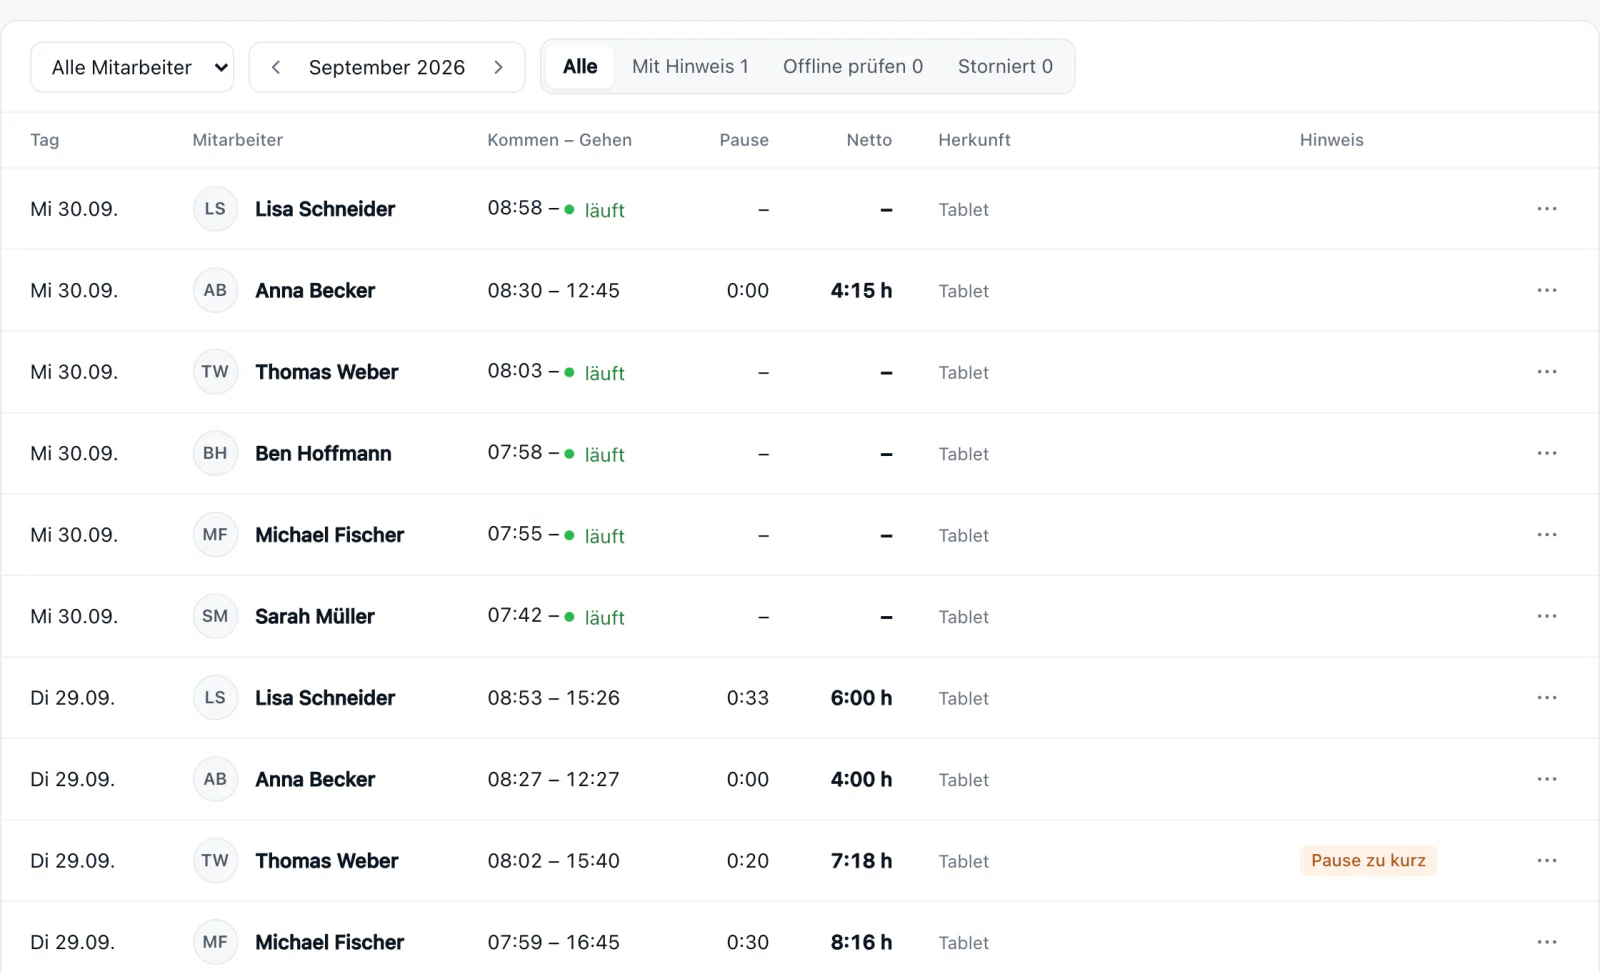Switch to Mit Hinweis tab
This screenshot has width=1600, height=972.
pos(690,66)
